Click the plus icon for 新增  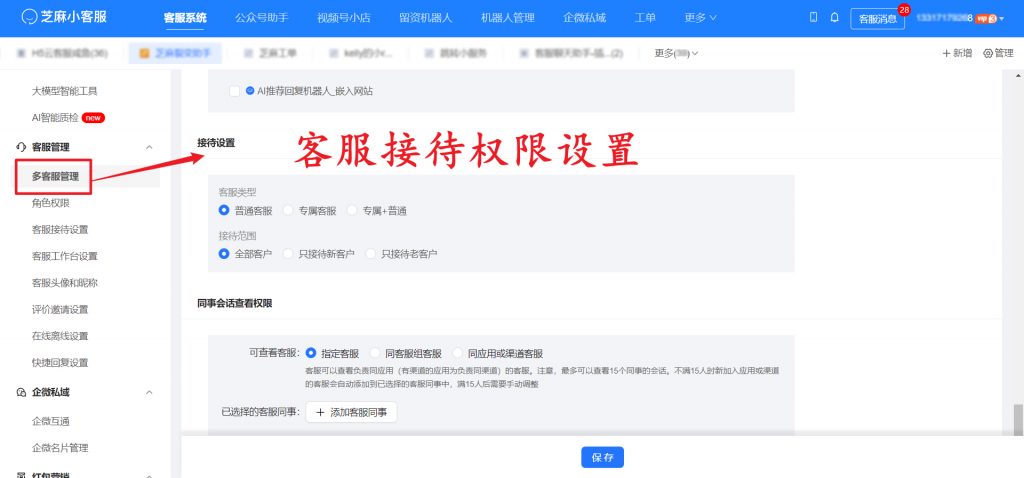[x=946, y=54]
